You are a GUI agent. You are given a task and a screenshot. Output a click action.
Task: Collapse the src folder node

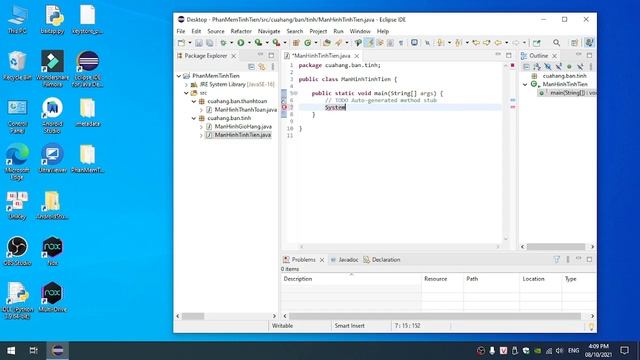coord(187,93)
